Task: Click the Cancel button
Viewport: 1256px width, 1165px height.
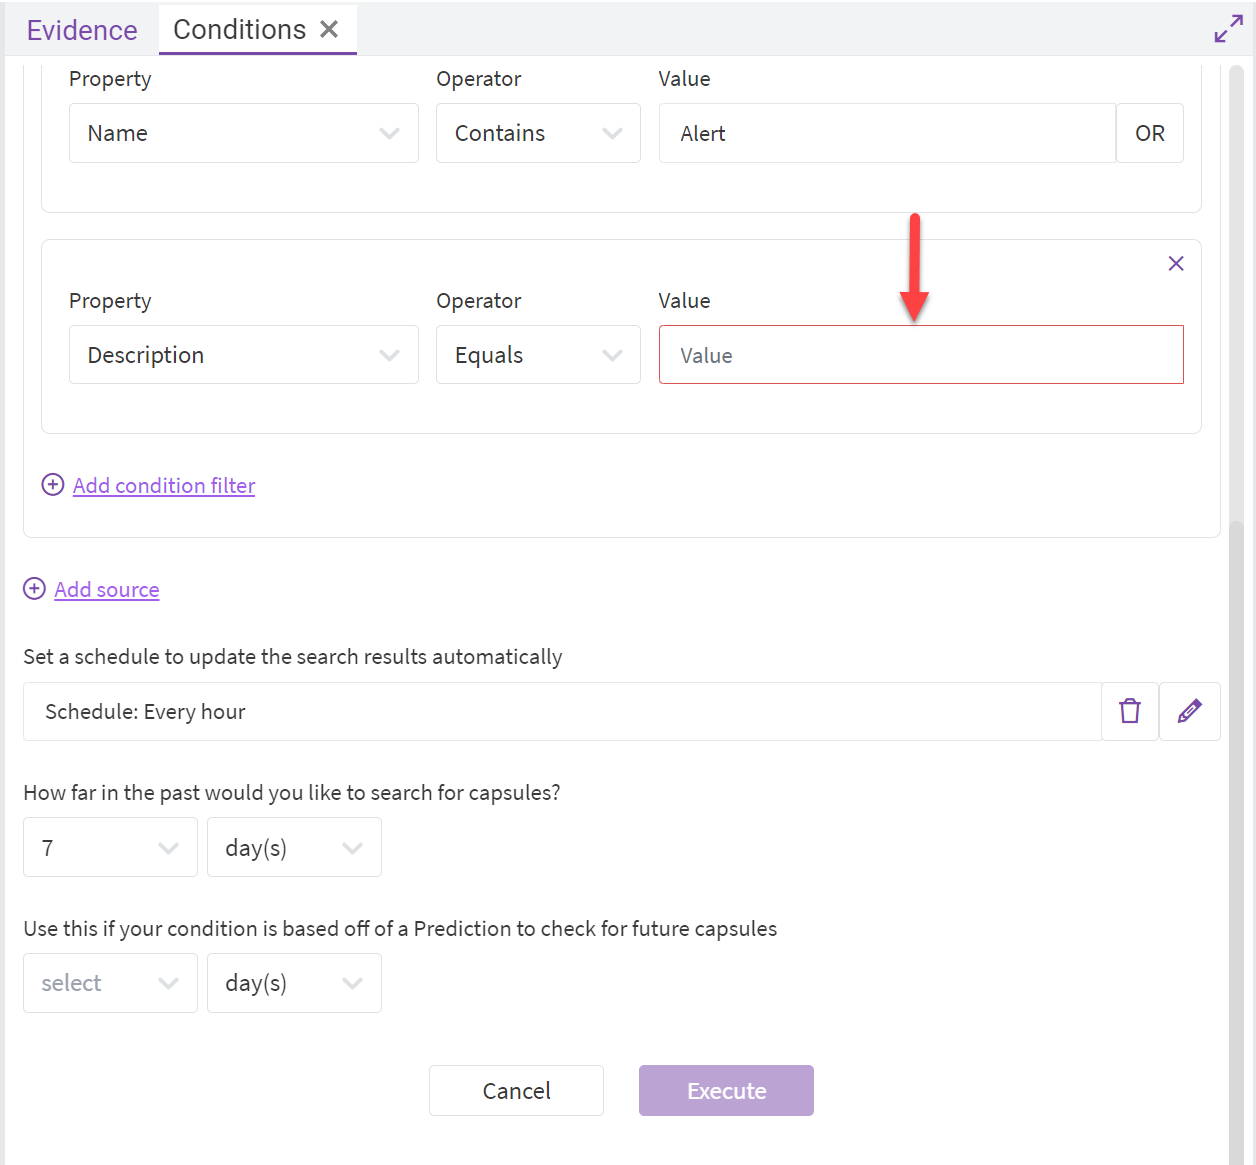Action: coord(516,1091)
